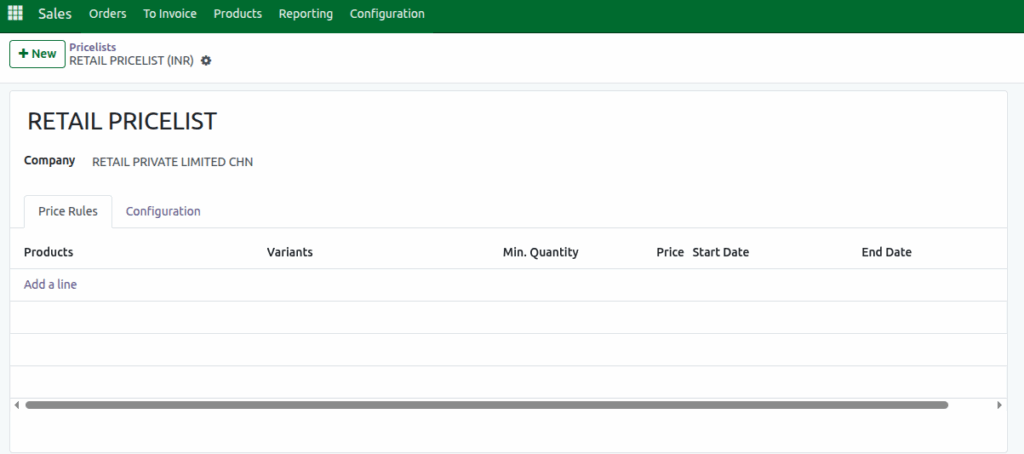Edit the RETAIL PRICELIST name field

click(122, 122)
